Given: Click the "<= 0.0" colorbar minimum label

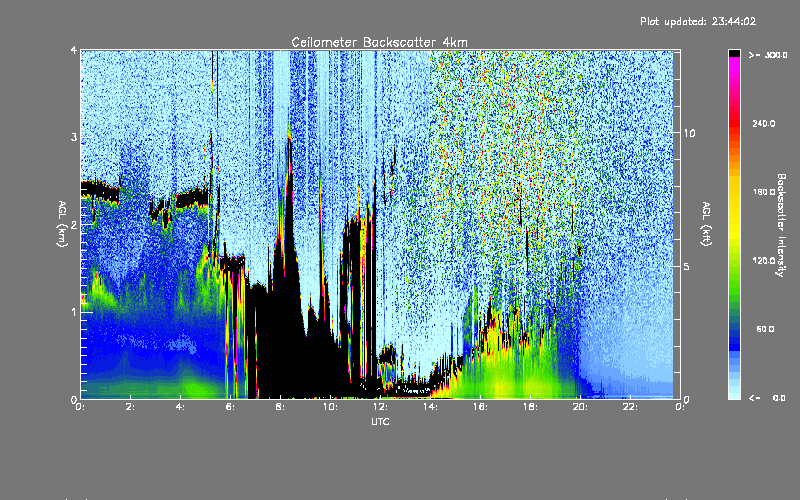Looking at the screenshot, I should [768, 398].
